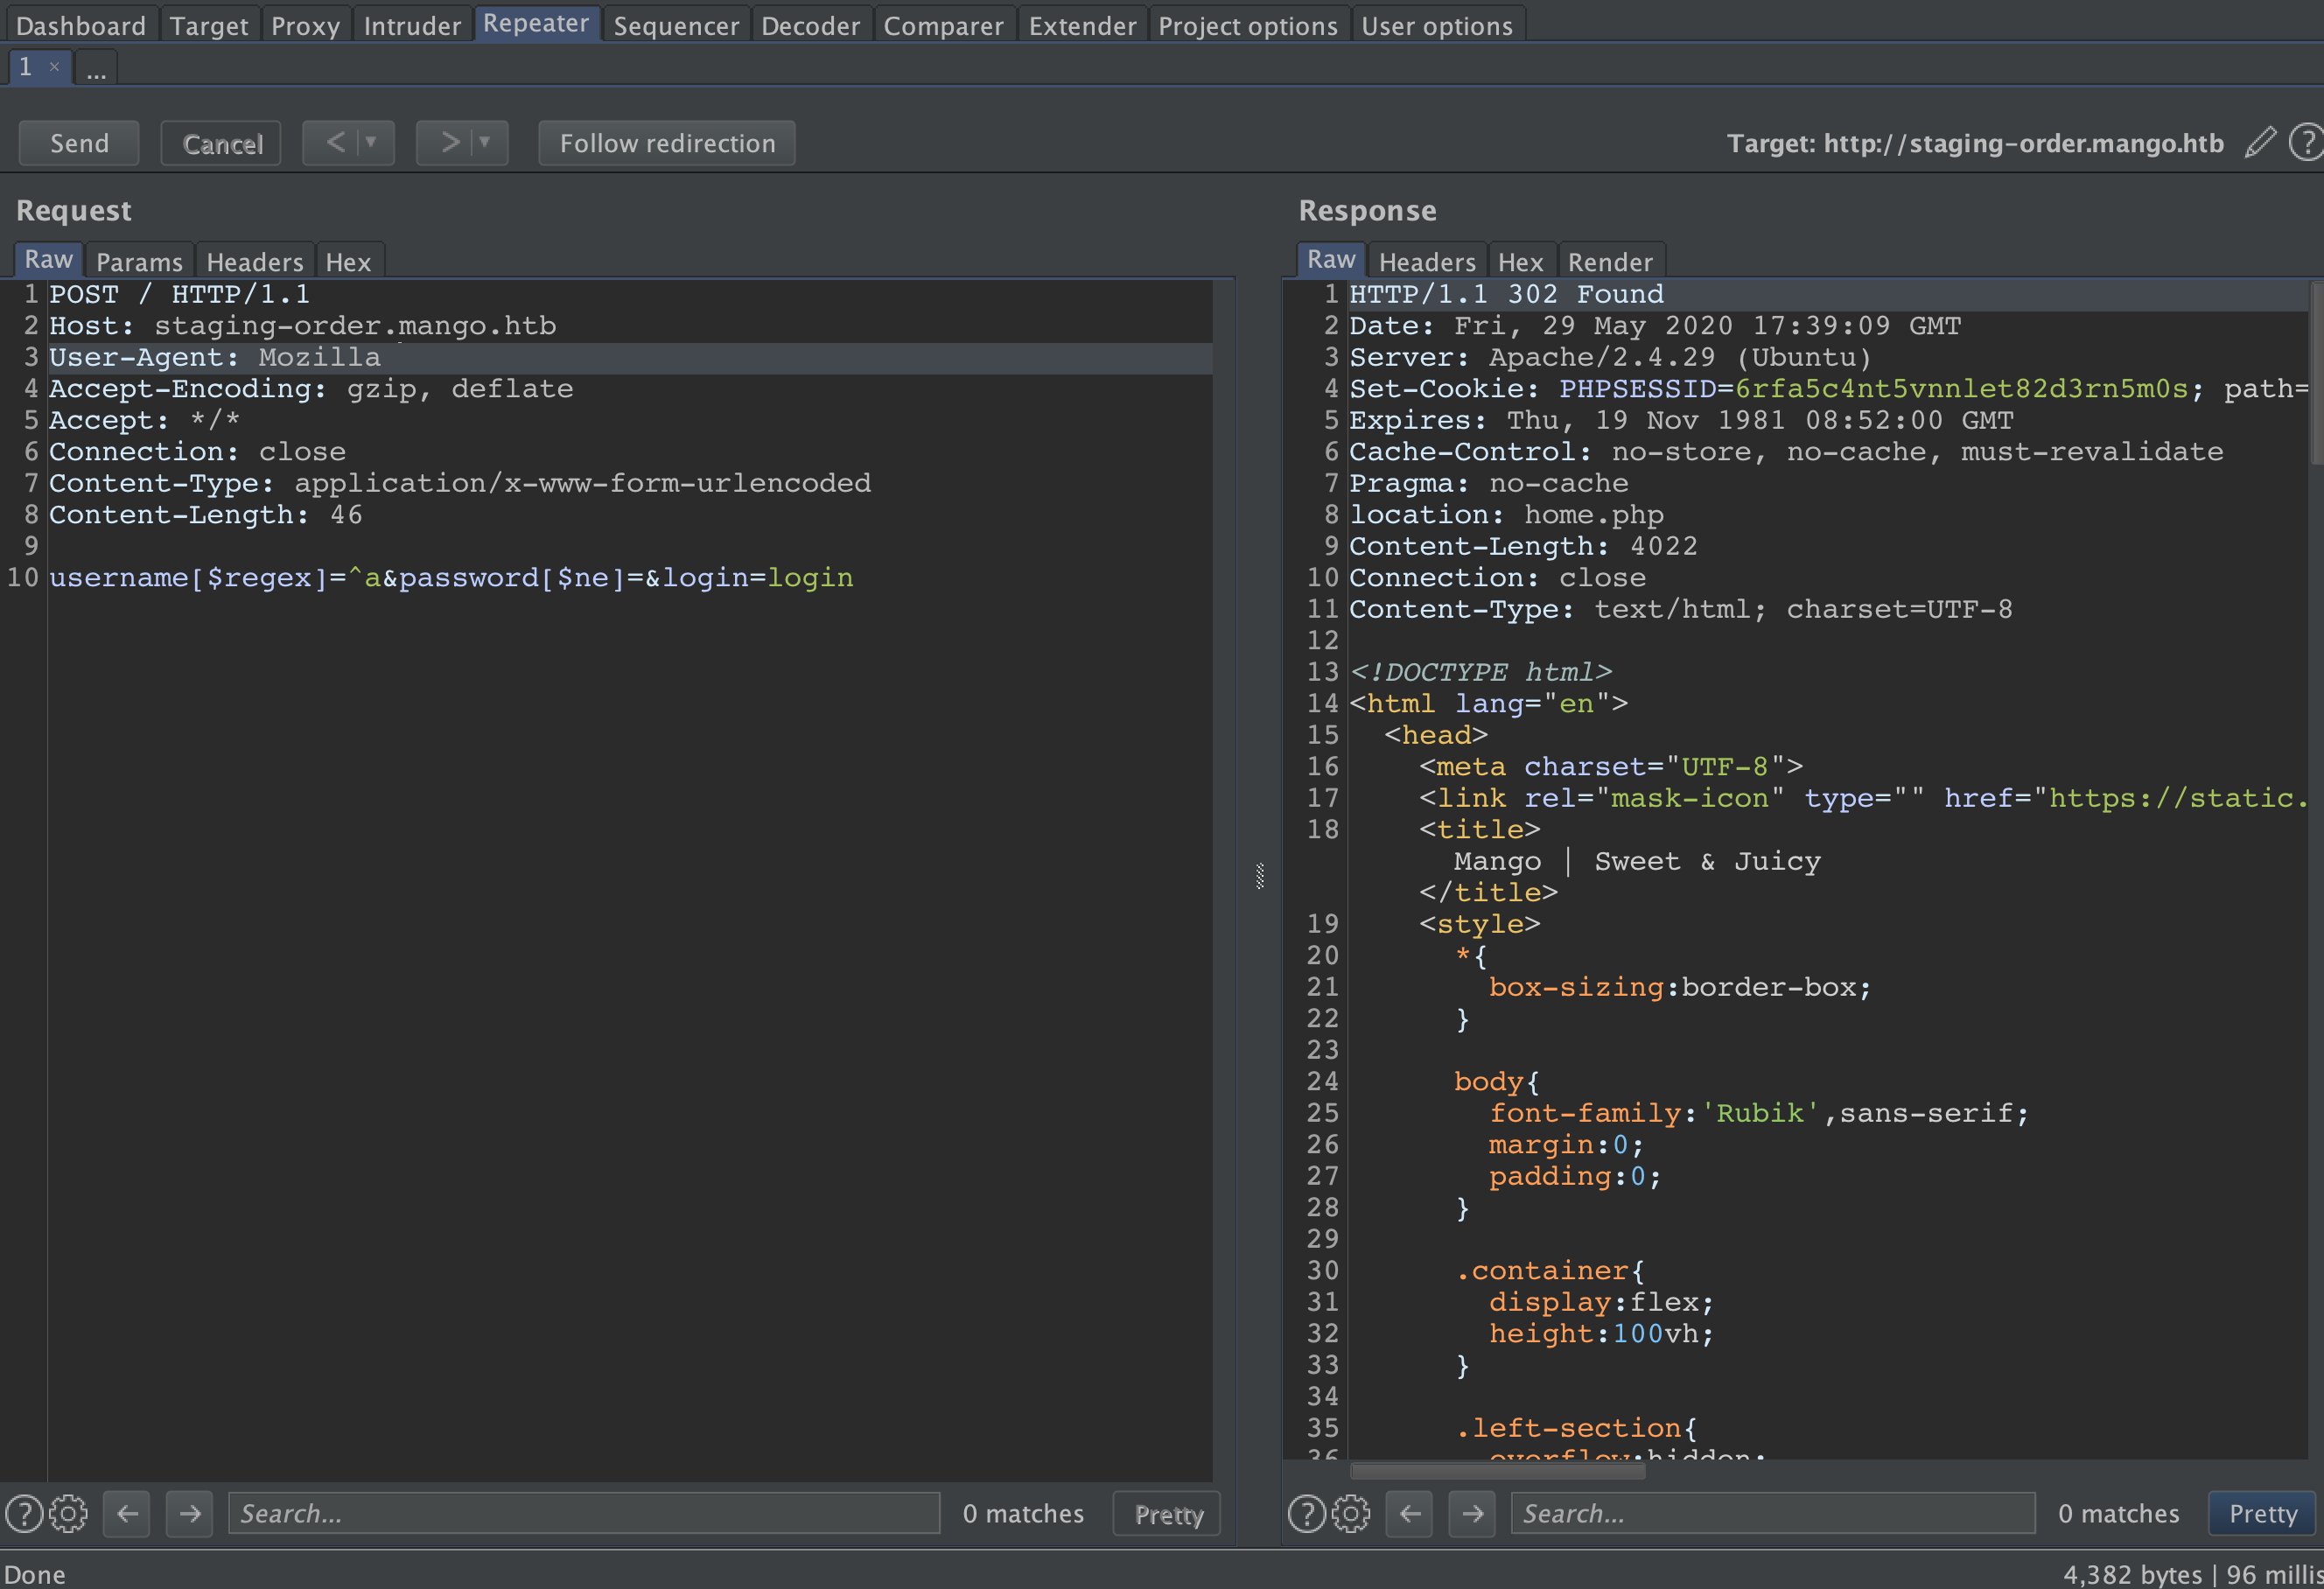
Task: Click Follow redirection button
Action: click(x=667, y=143)
